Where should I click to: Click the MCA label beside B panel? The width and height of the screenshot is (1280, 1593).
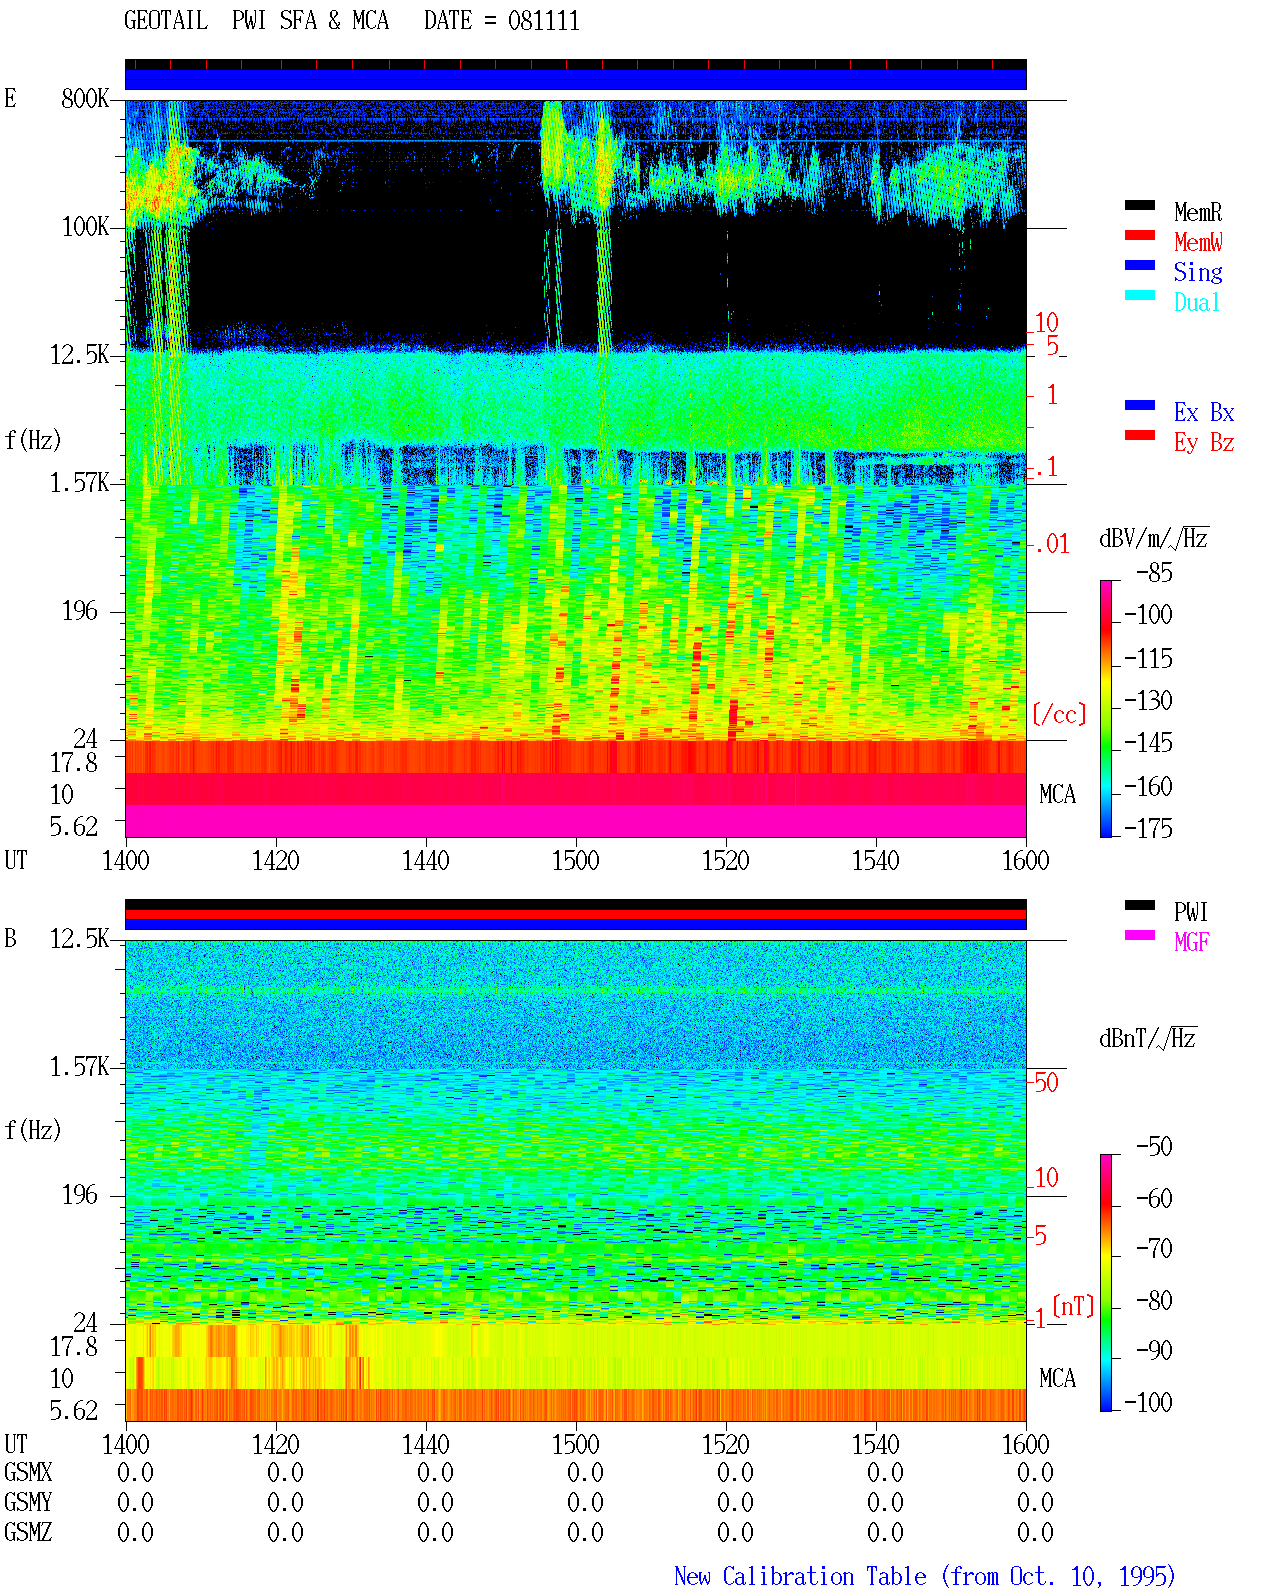click(1057, 1378)
